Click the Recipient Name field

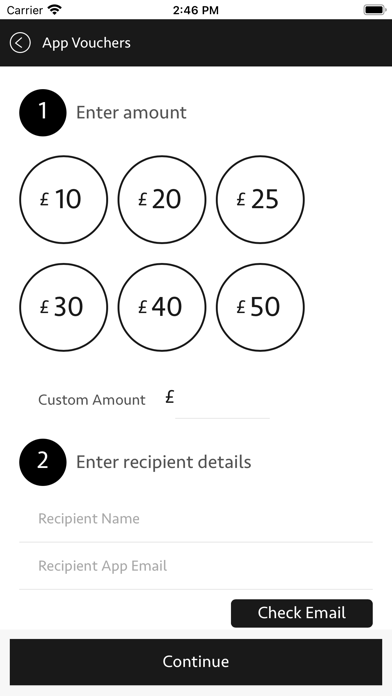pyautogui.click(x=196, y=518)
